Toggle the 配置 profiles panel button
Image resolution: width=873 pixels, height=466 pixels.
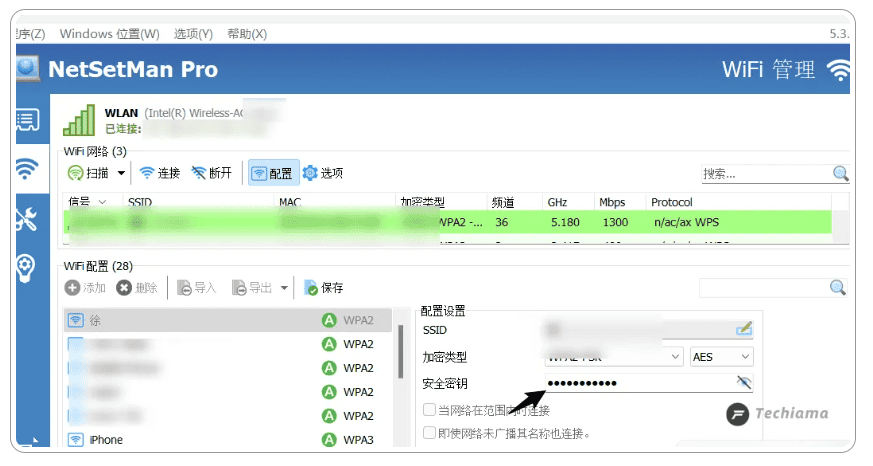pyautogui.click(x=273, y=173)
